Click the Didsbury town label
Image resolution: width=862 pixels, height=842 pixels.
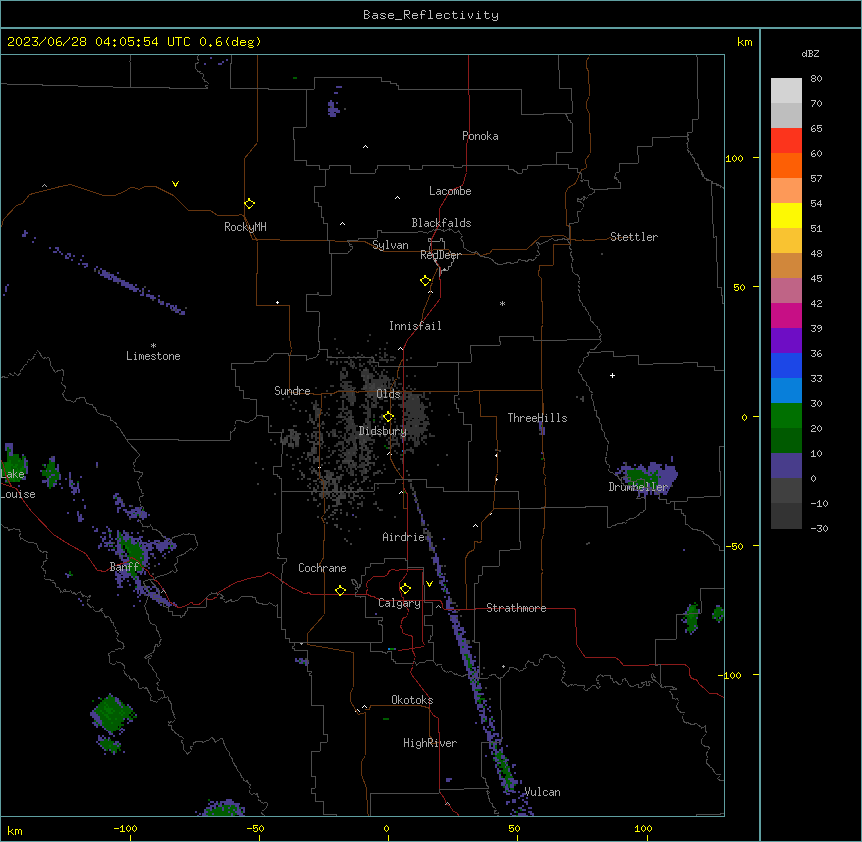383,431
